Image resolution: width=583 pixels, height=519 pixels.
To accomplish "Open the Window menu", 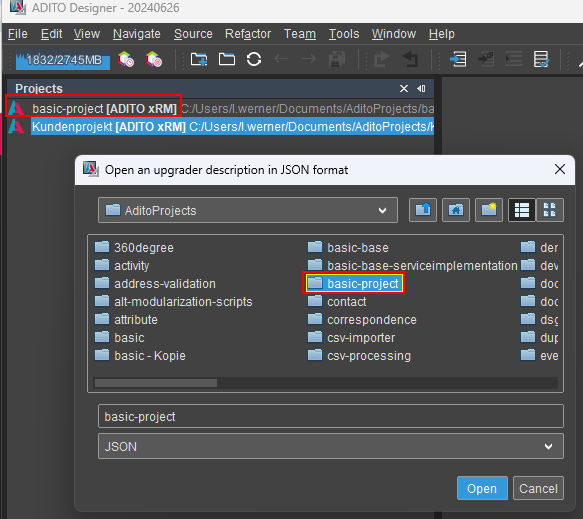I will click(x=394, y=34).
